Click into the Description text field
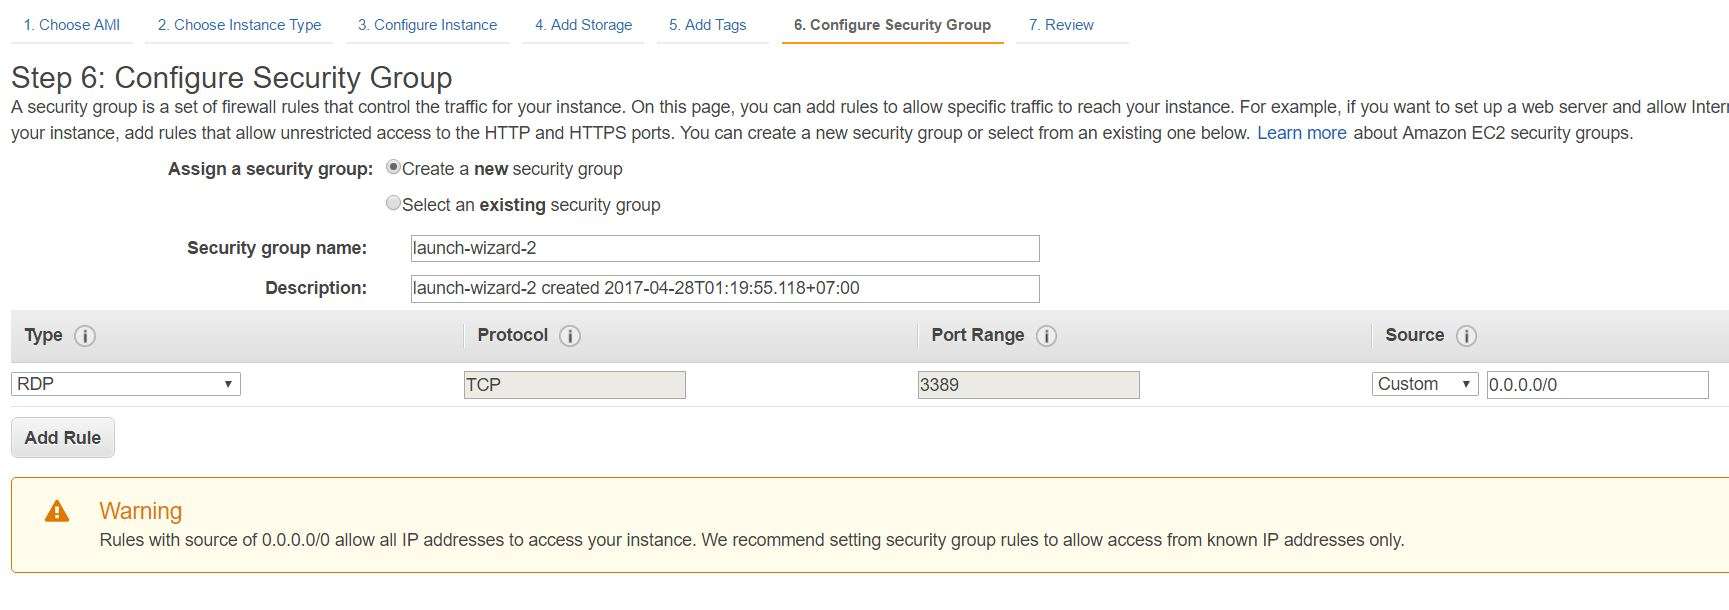 point(724,288)
